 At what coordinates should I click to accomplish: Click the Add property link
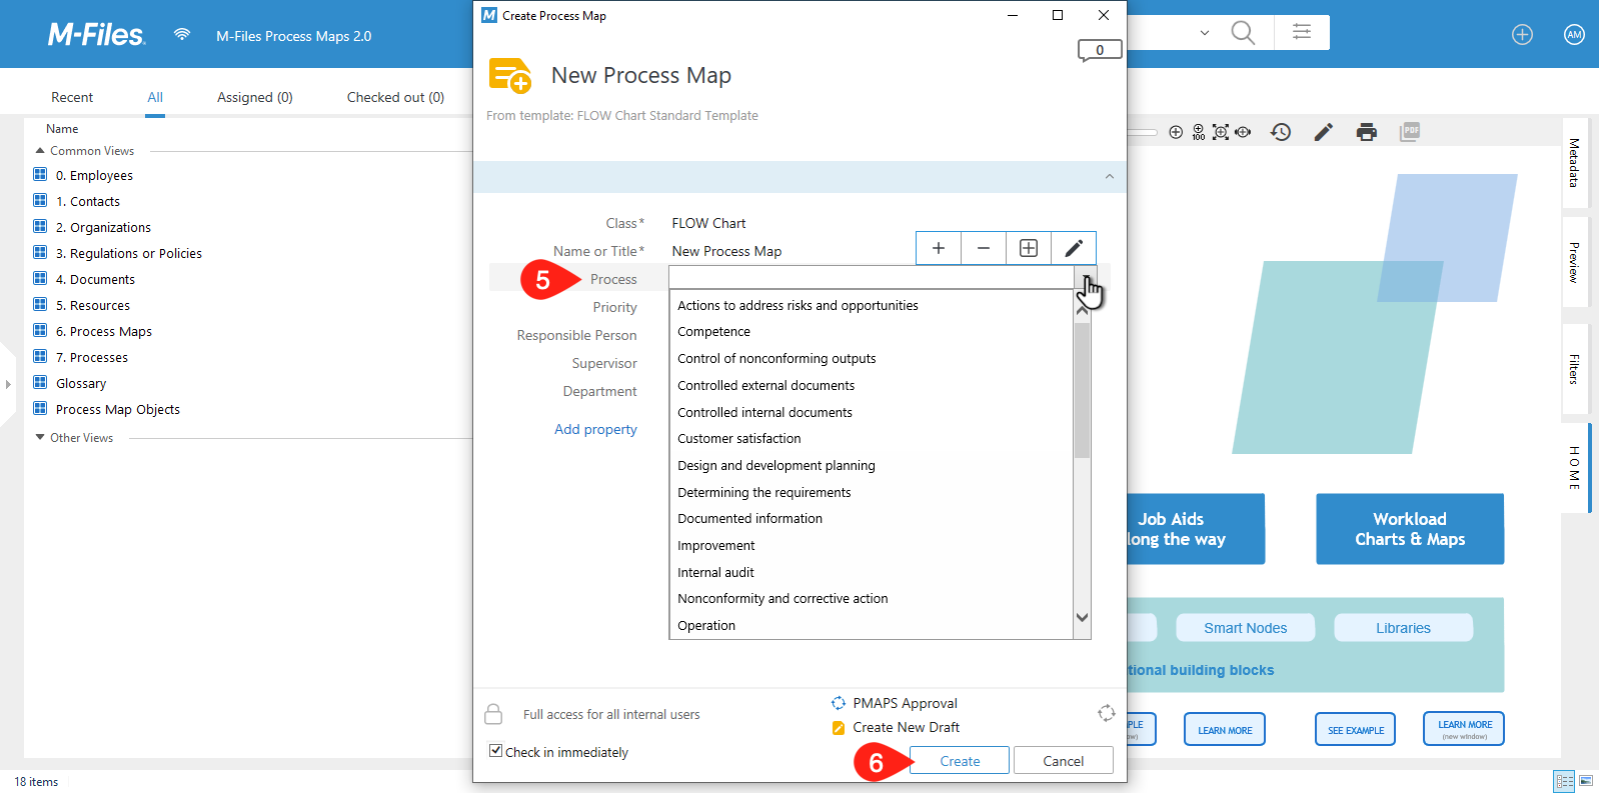[x=595, y=429]
